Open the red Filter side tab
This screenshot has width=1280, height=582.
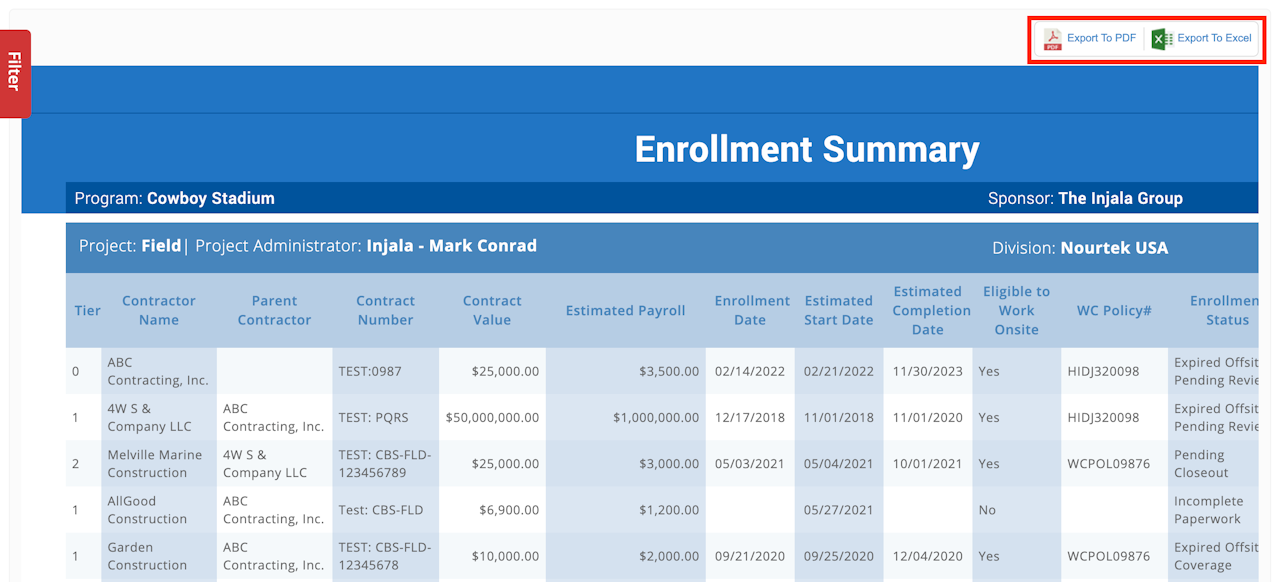[15, 73]
